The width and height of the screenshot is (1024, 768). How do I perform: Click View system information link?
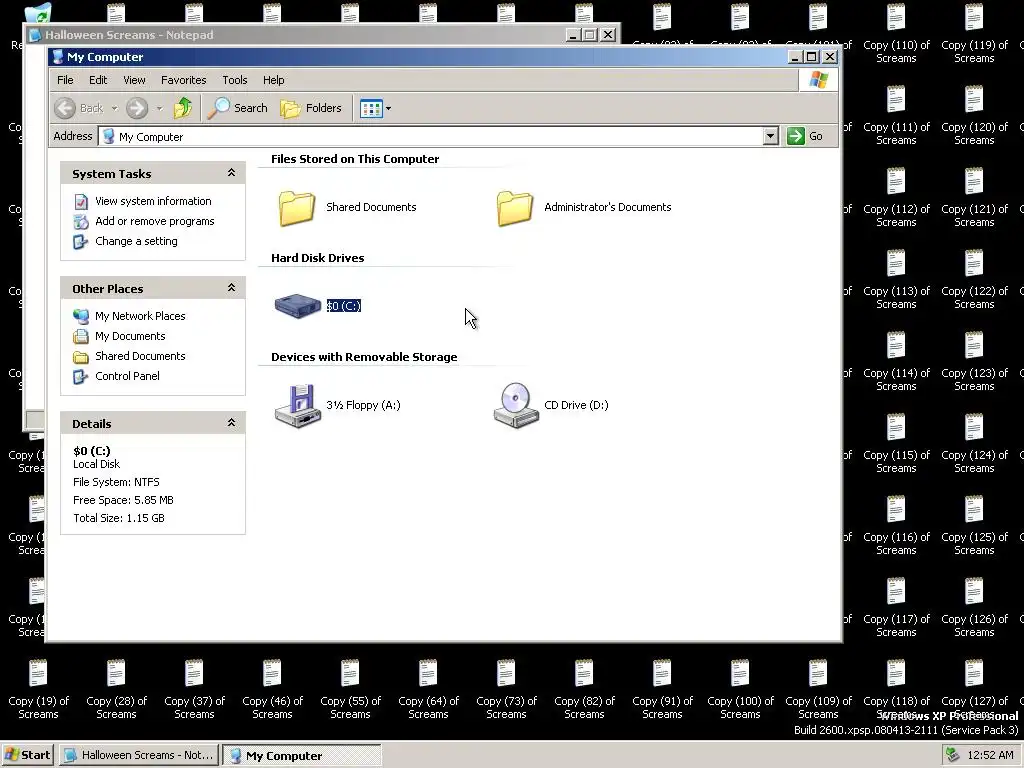(153, 201)
